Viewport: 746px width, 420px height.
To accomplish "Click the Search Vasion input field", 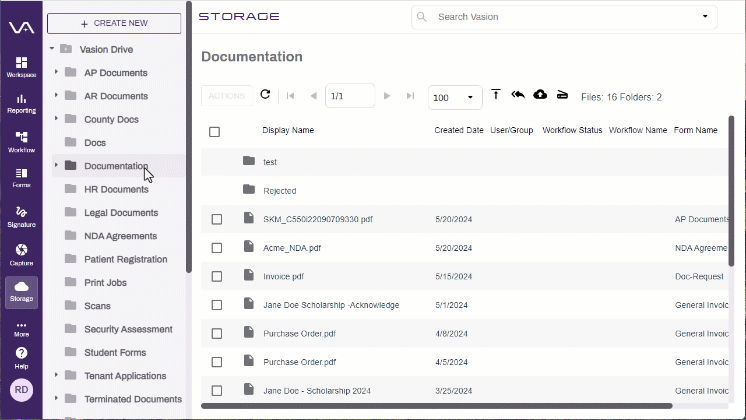I will (x=564, y=17).
